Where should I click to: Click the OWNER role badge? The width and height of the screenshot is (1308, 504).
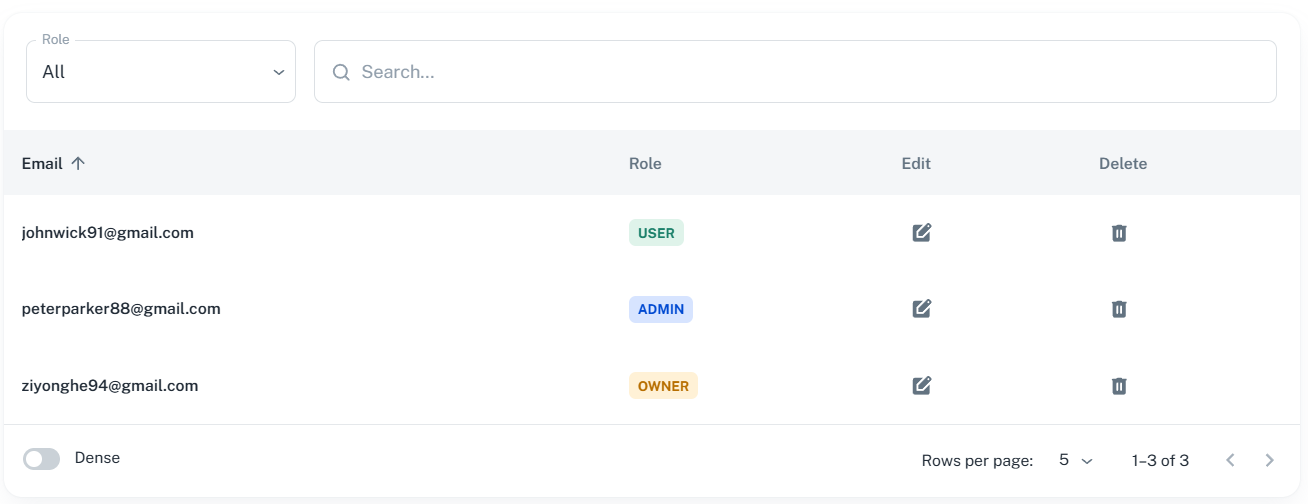pos(663,385)
